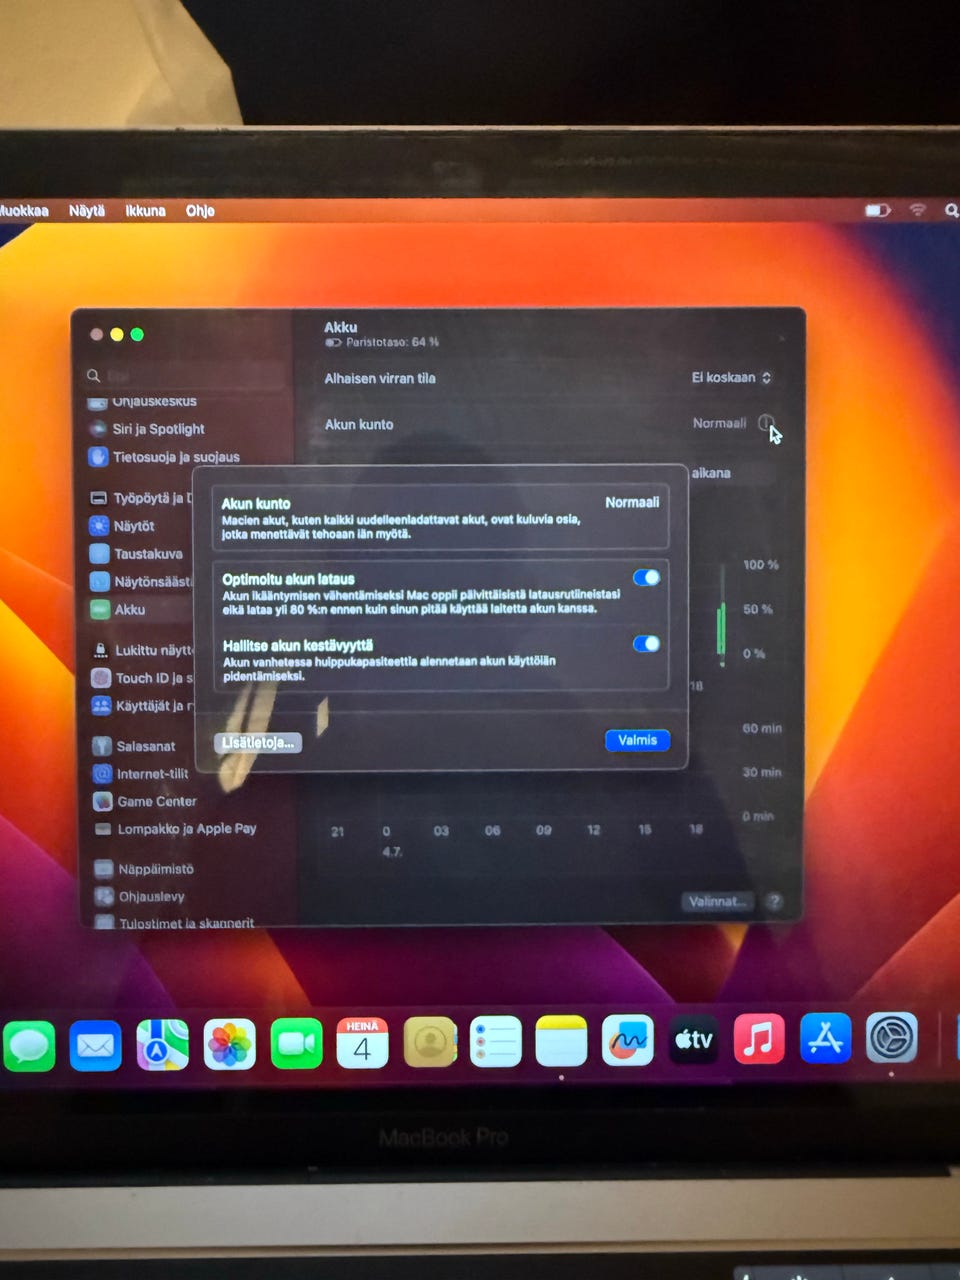
Task: Toggle Optimoitu akun lataus switch
Action: coord(646,577)
